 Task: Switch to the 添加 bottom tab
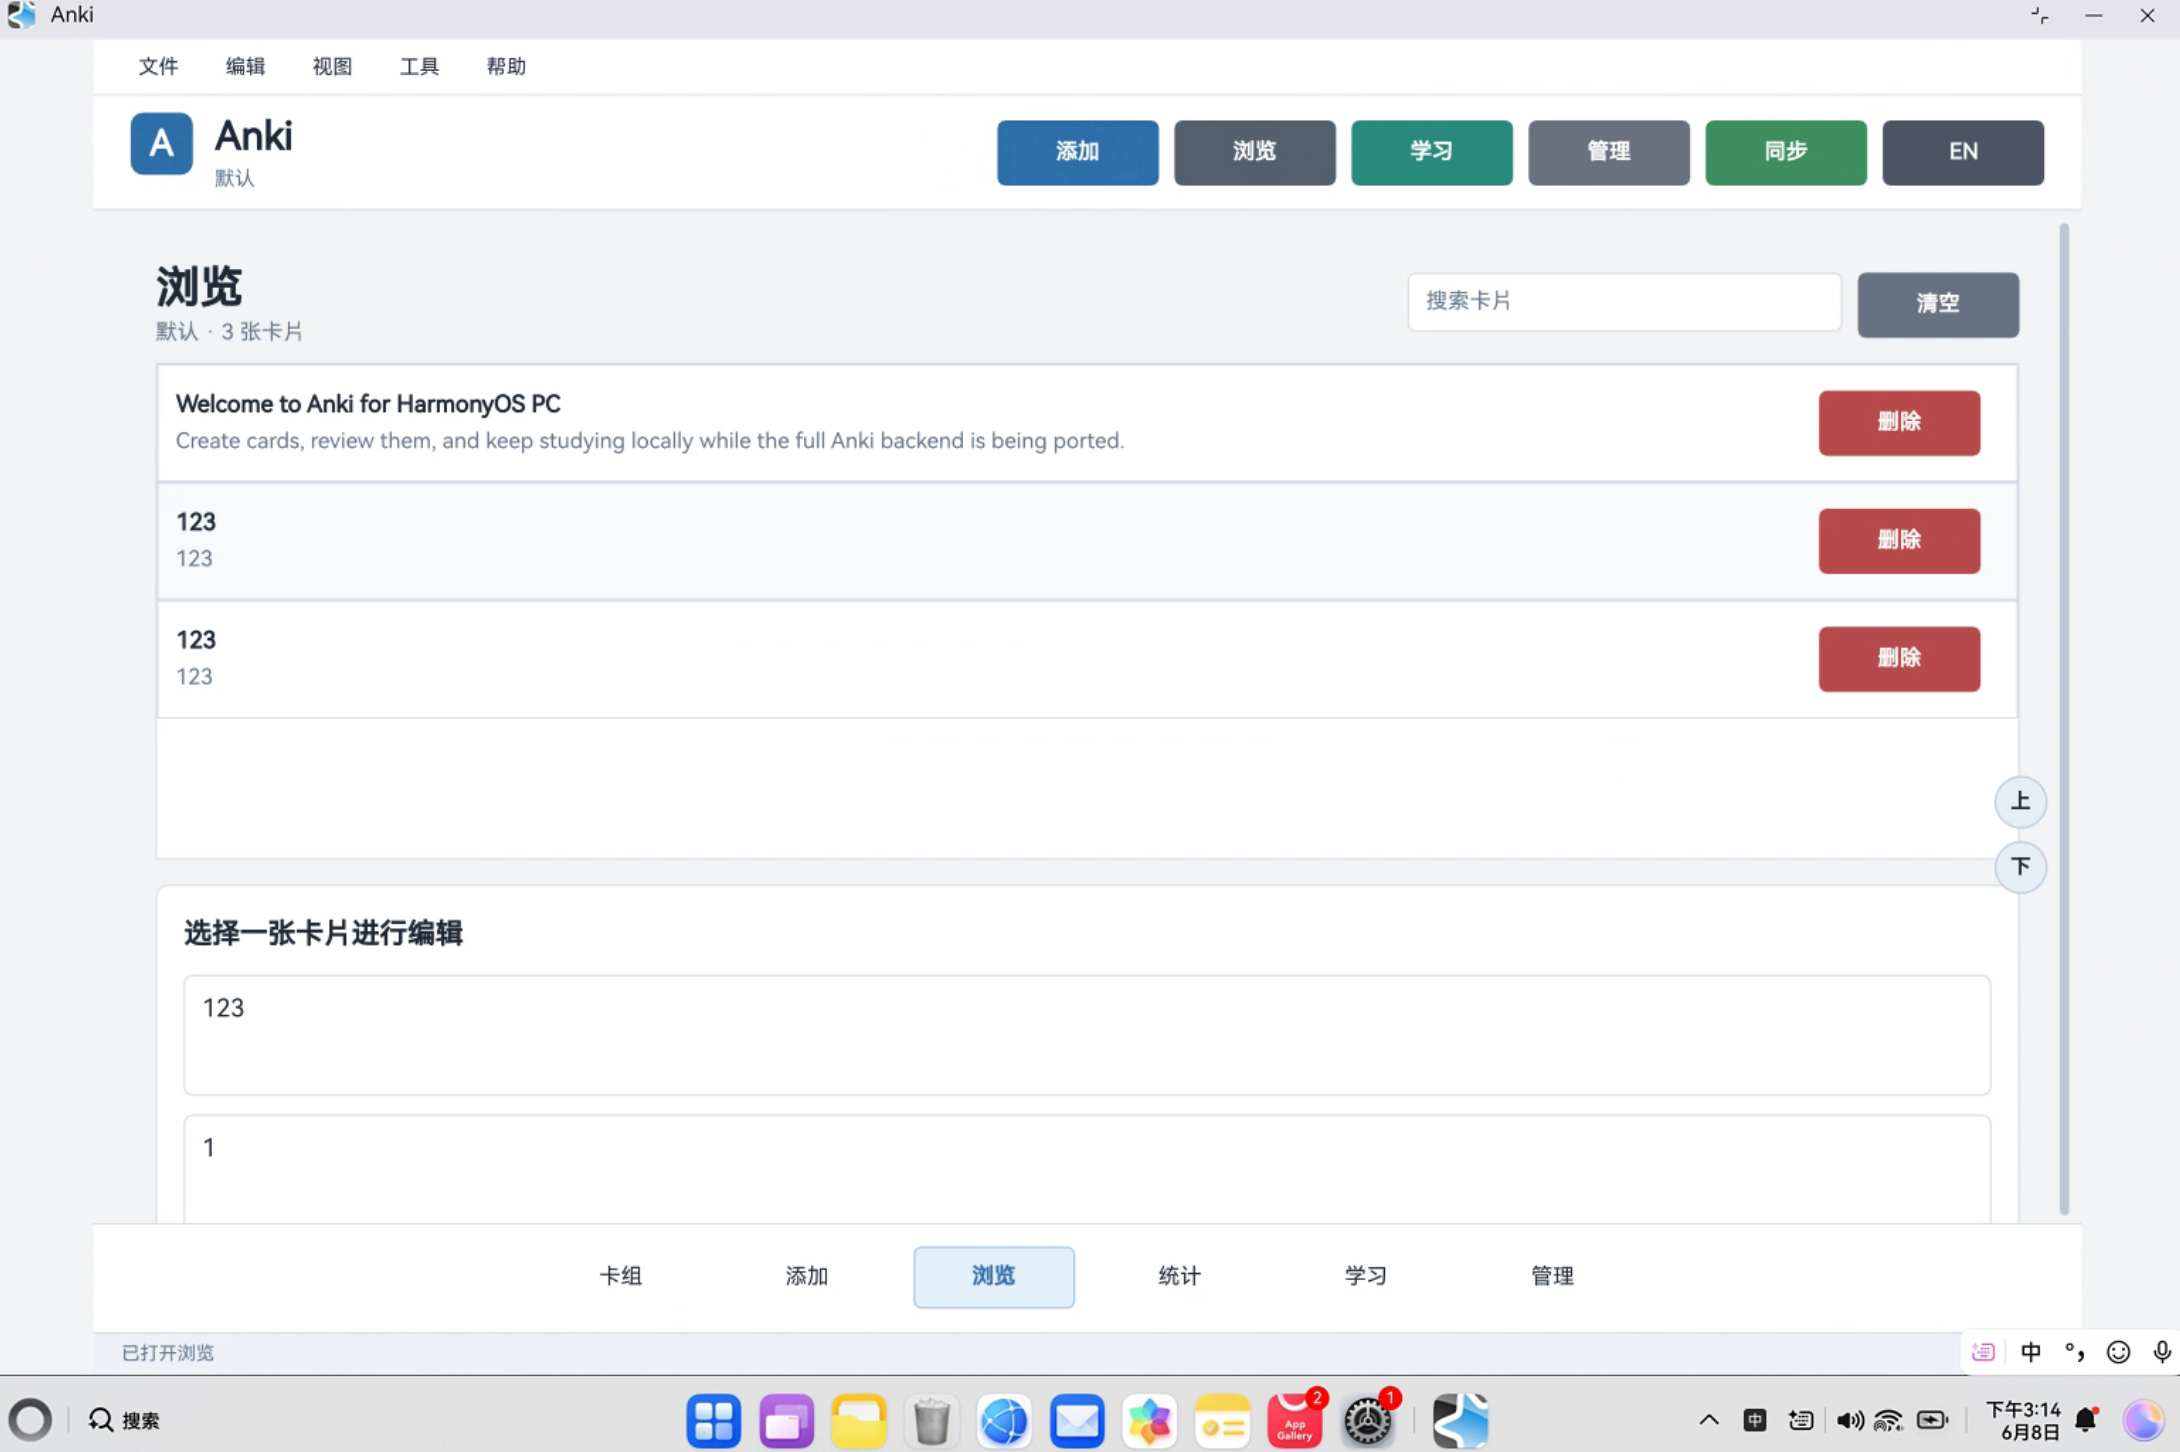click(x=807, y=1276)
